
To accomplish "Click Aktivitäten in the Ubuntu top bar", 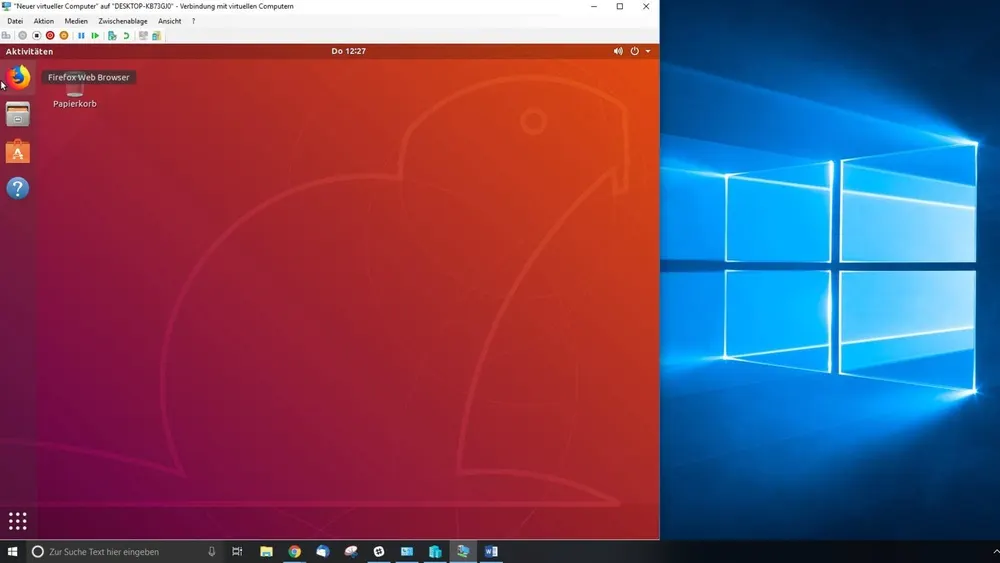I will (x=29, y=52).
